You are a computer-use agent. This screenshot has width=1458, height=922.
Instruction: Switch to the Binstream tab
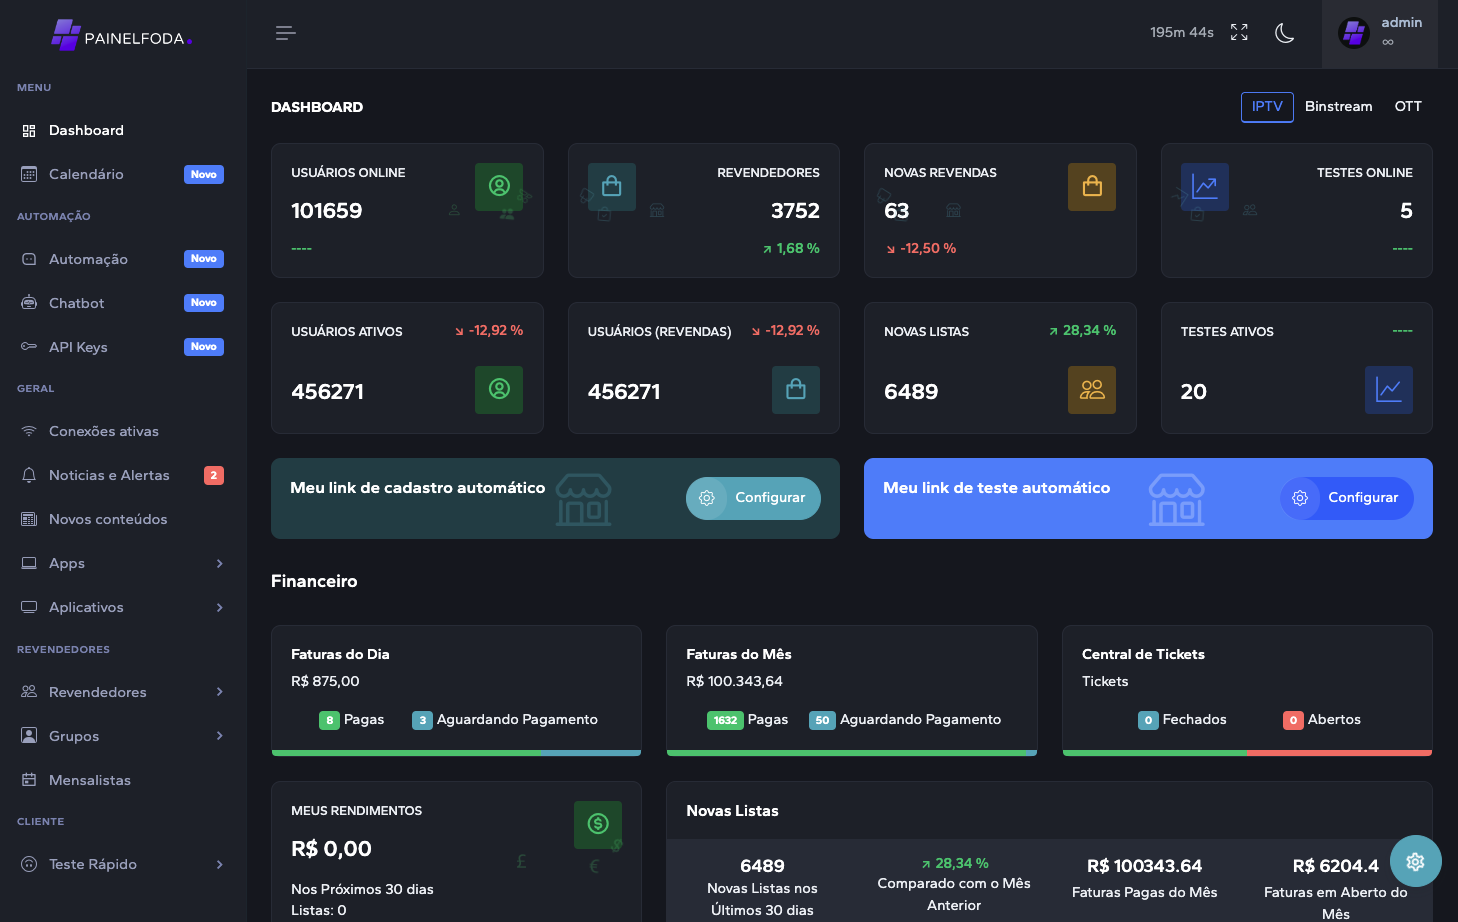coord(1338,107)
